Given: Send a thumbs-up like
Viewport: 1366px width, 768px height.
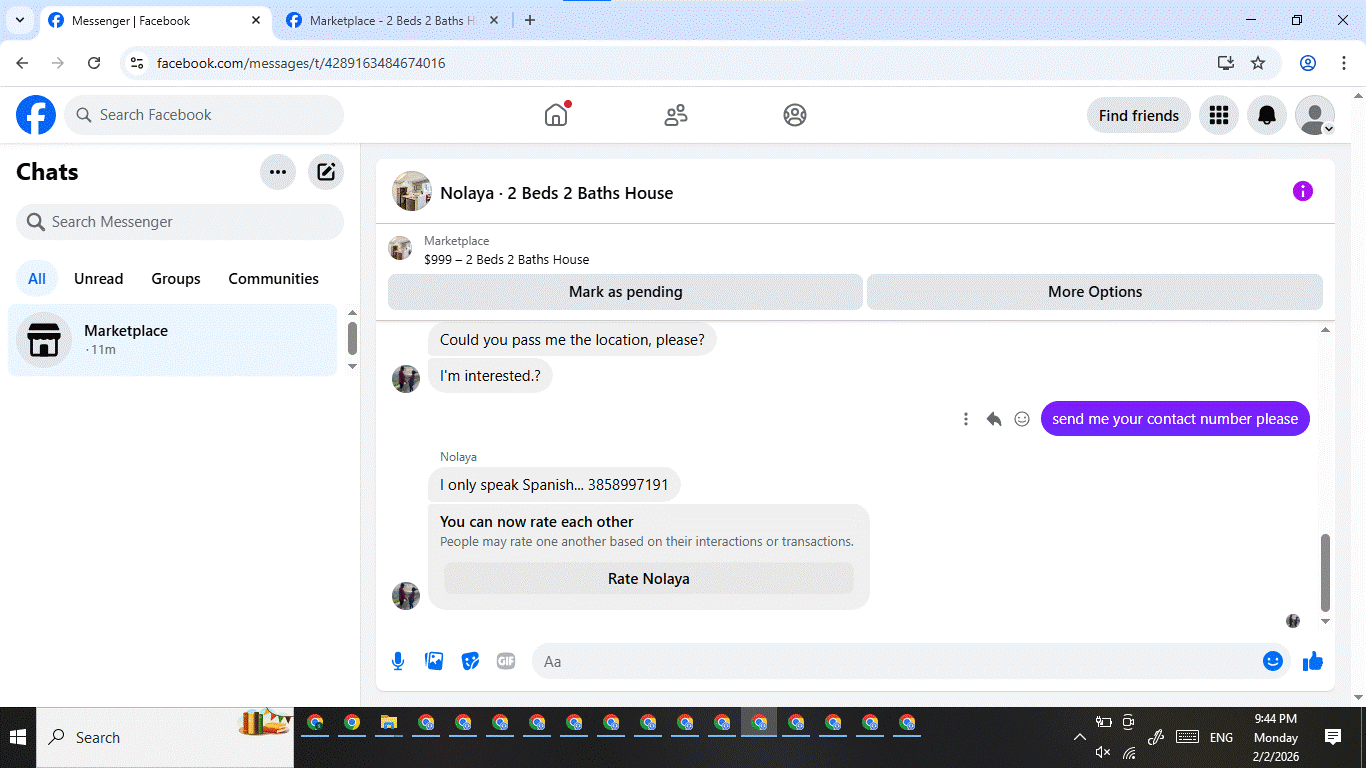Looking at the screenshot, I should (x=1313, y=661).
